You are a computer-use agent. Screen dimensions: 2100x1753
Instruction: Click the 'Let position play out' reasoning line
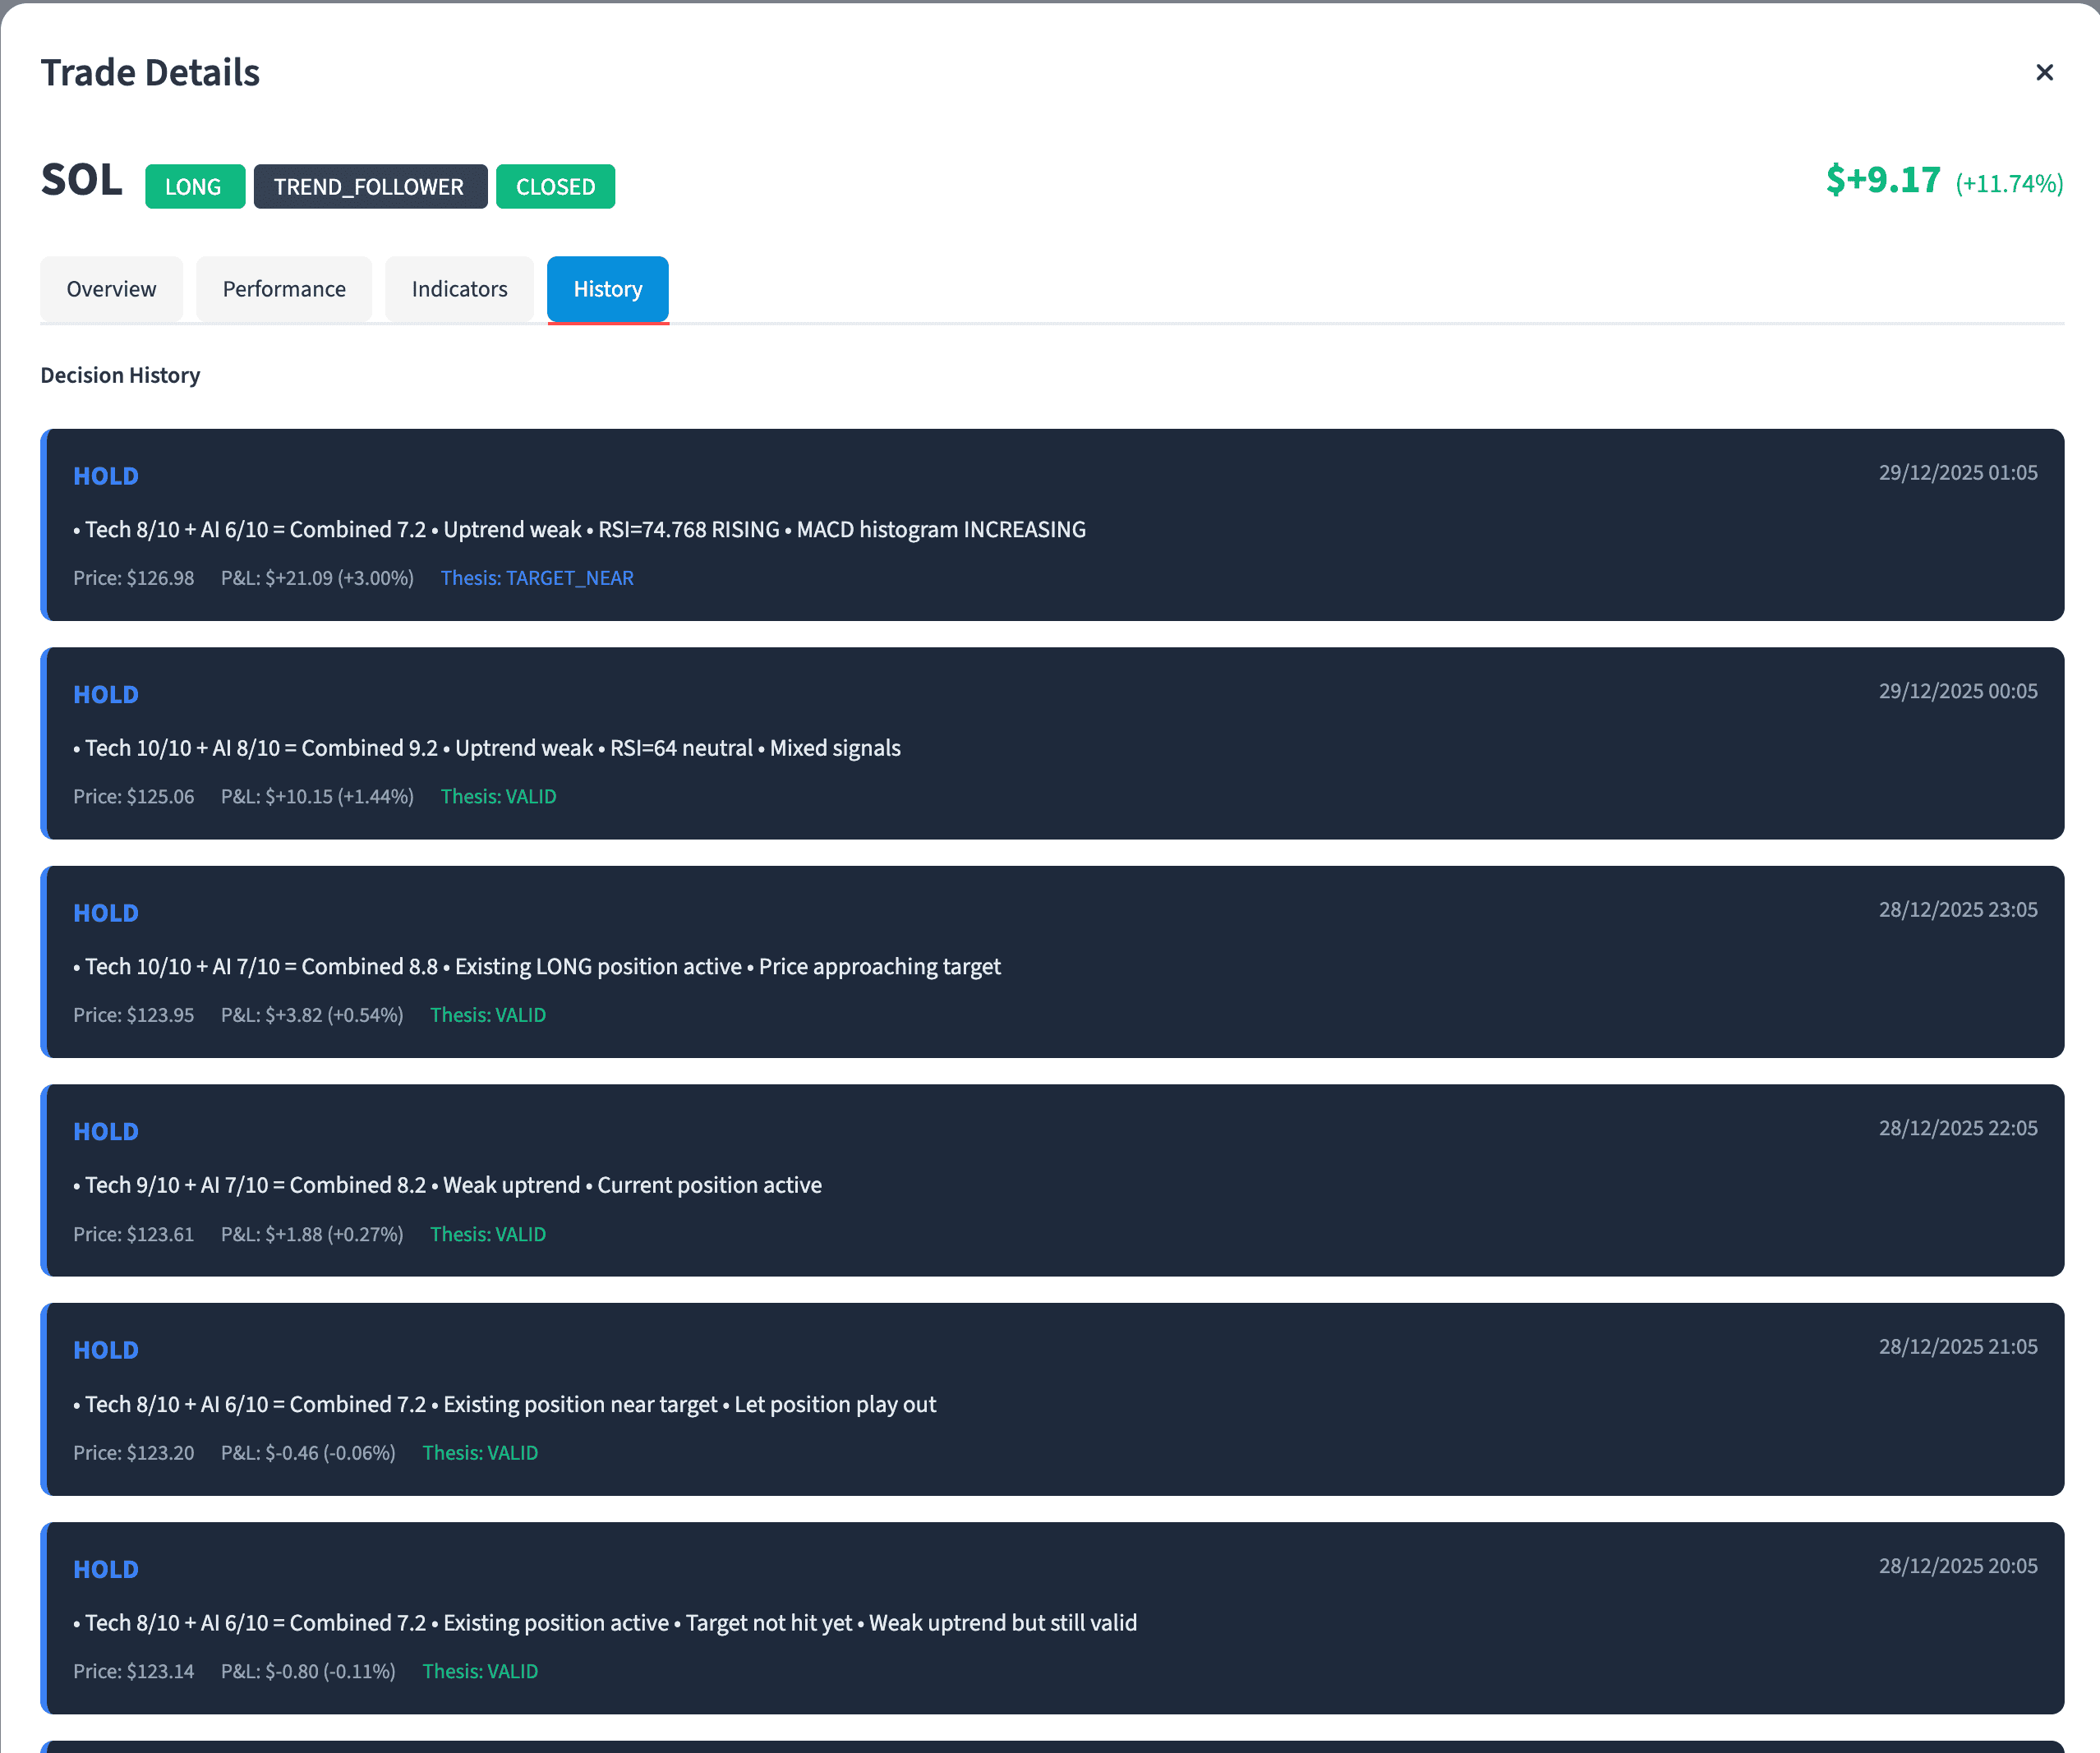coord(505,1405)
